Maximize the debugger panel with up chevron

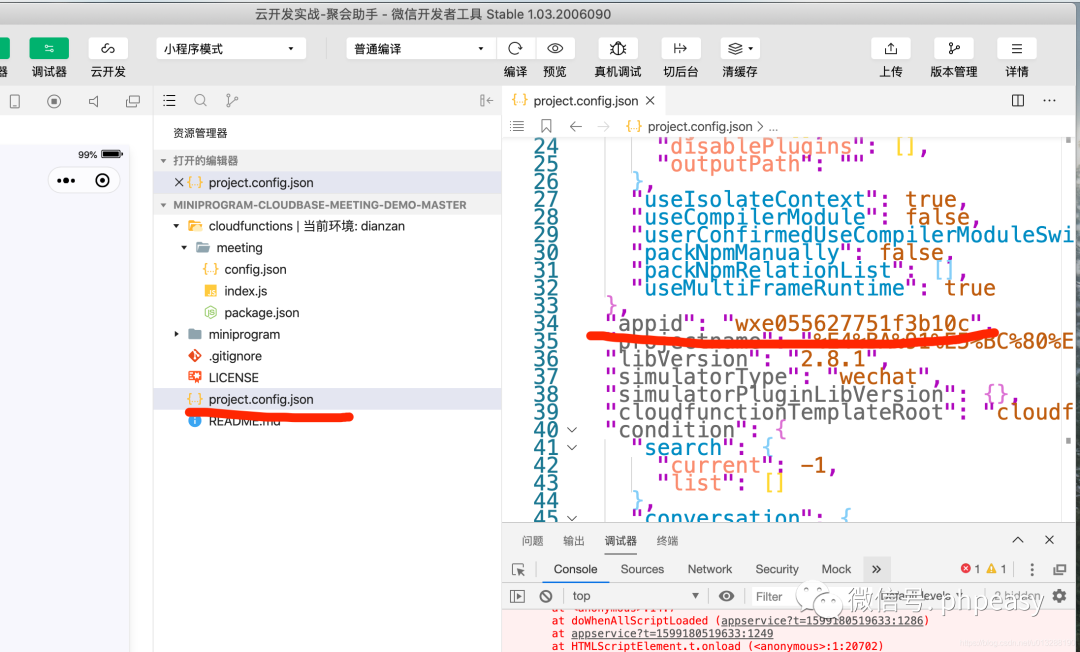click(1017, 540)
